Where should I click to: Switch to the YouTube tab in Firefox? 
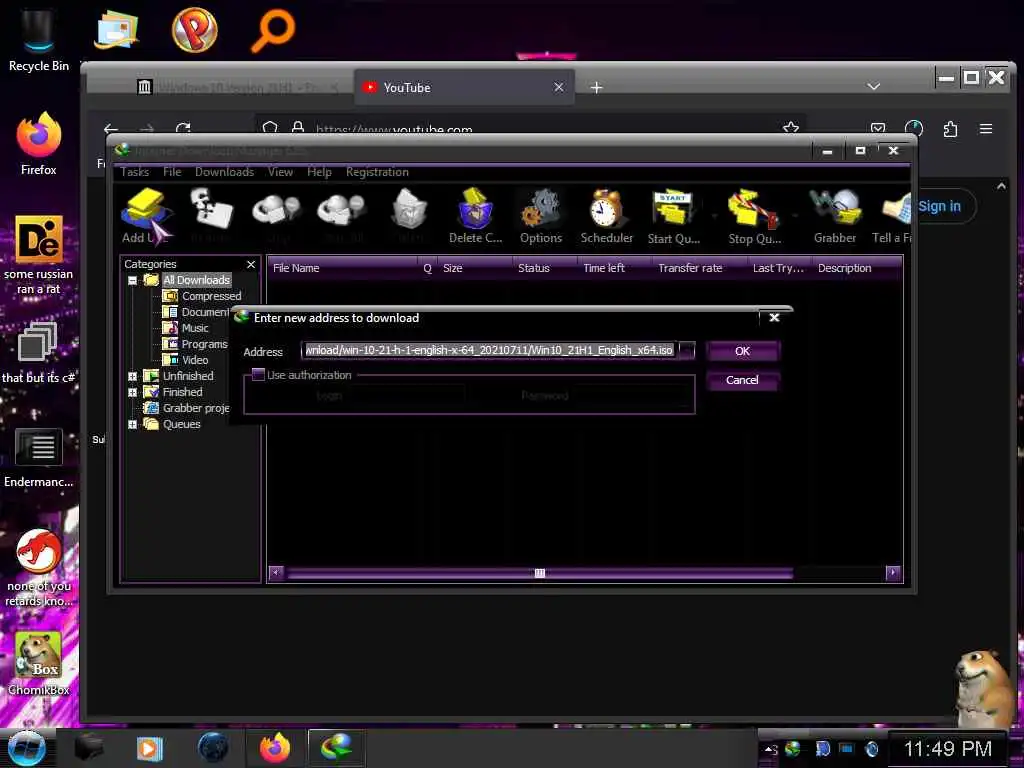[x=464, y=88]
